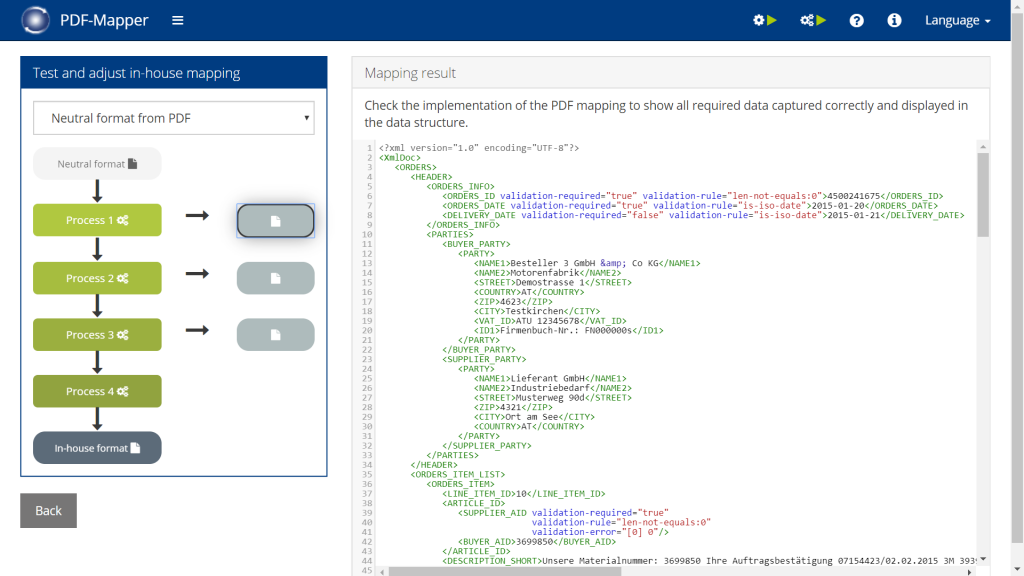Click the XML viewer scroll-right arrow
Viewport: 1024px width, 576px height.
point(970,571)
